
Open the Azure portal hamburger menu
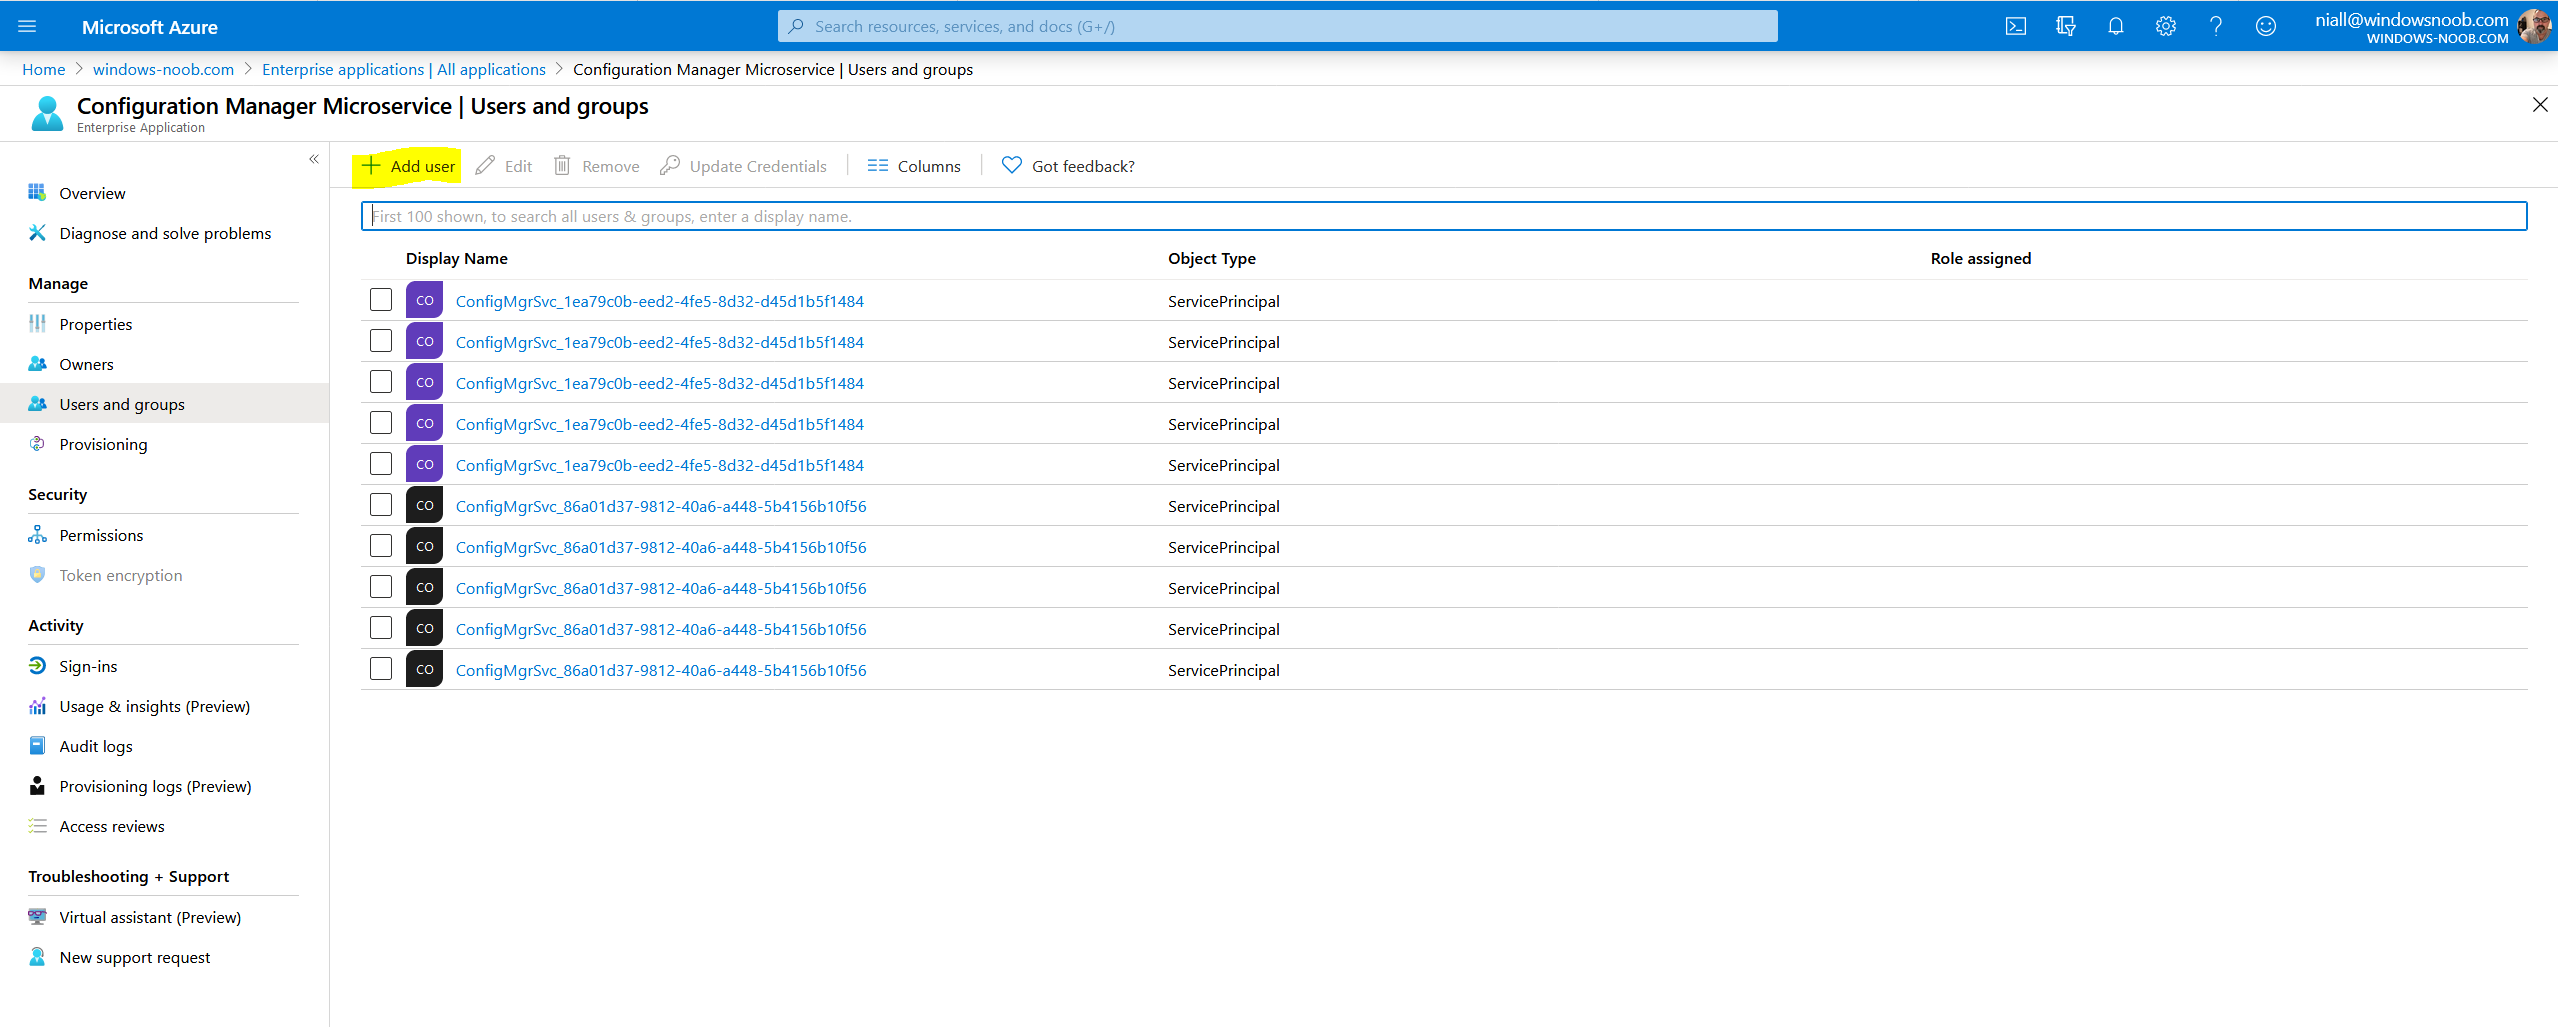27,27
